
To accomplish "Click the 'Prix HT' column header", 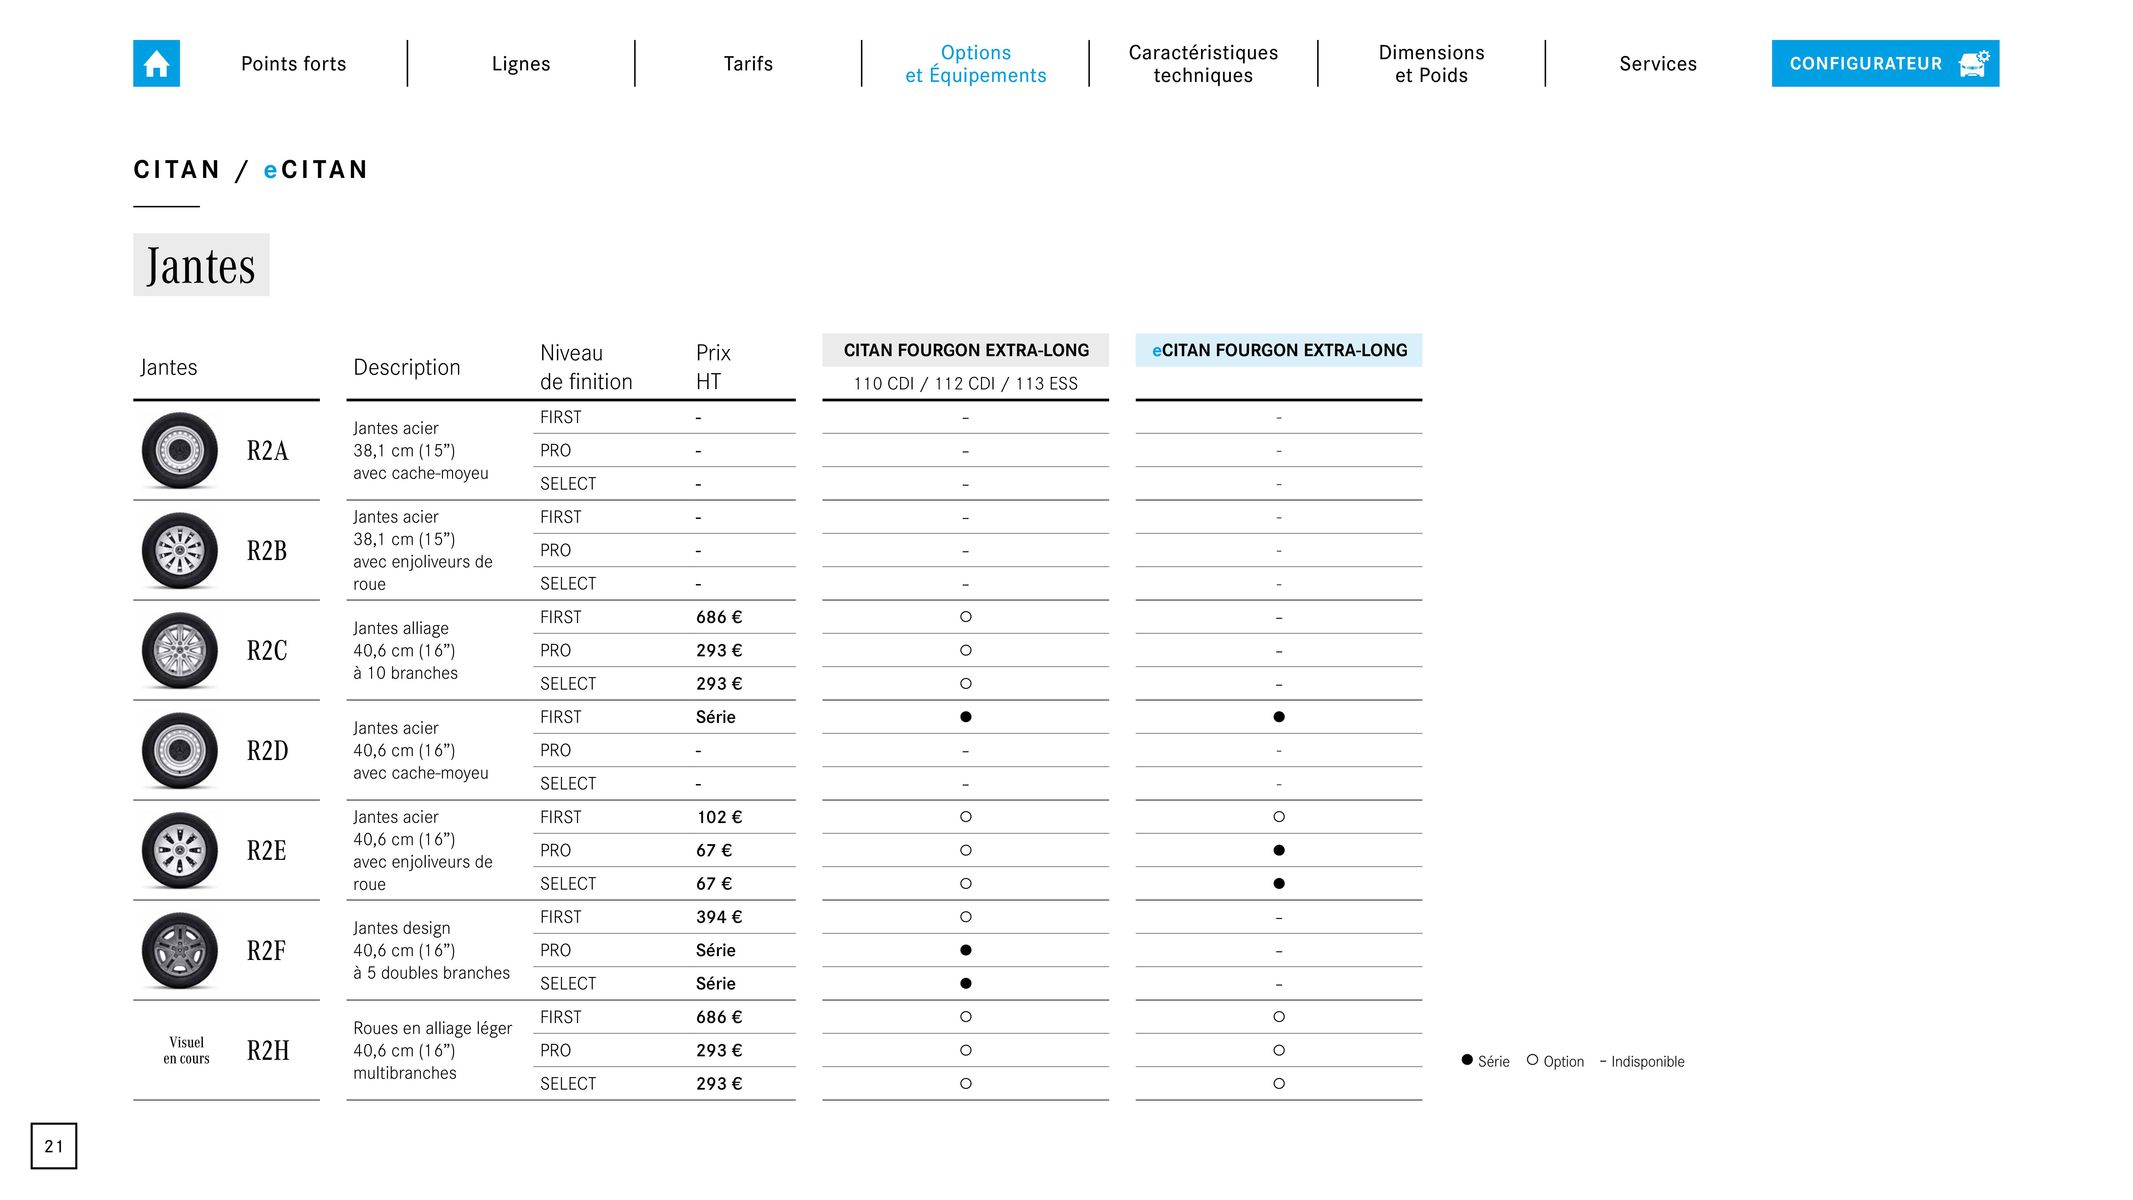I will tap(713, 367).
